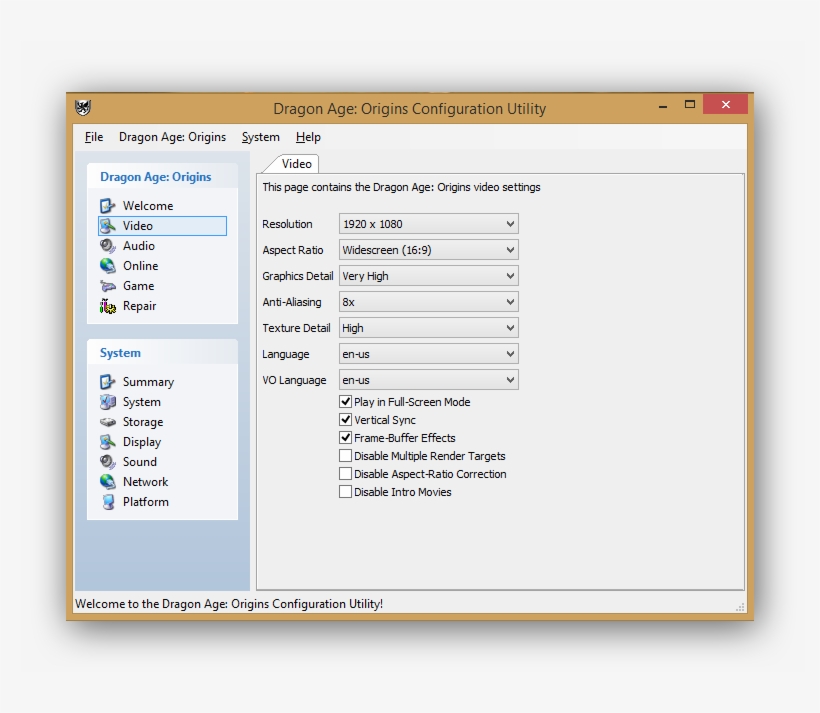
Task: Toggle the Vertical Sync checkbox
Action: point(346,420)
